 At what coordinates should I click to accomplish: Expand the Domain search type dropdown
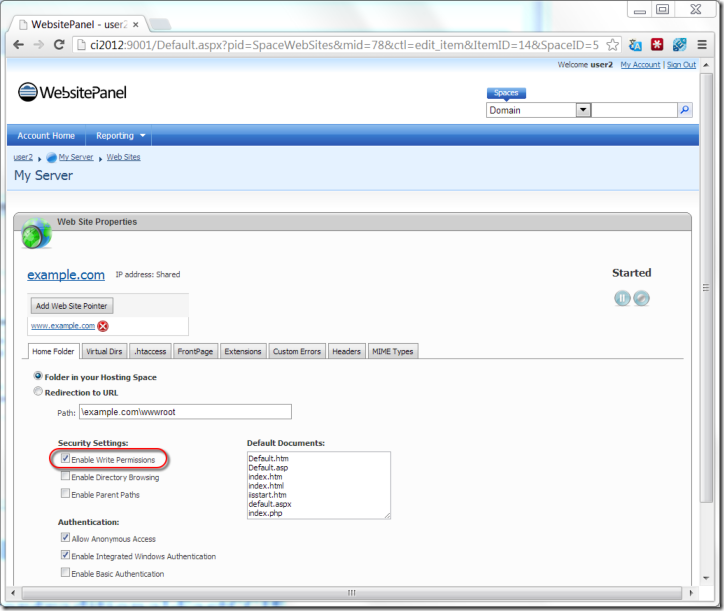click(583, 110)
